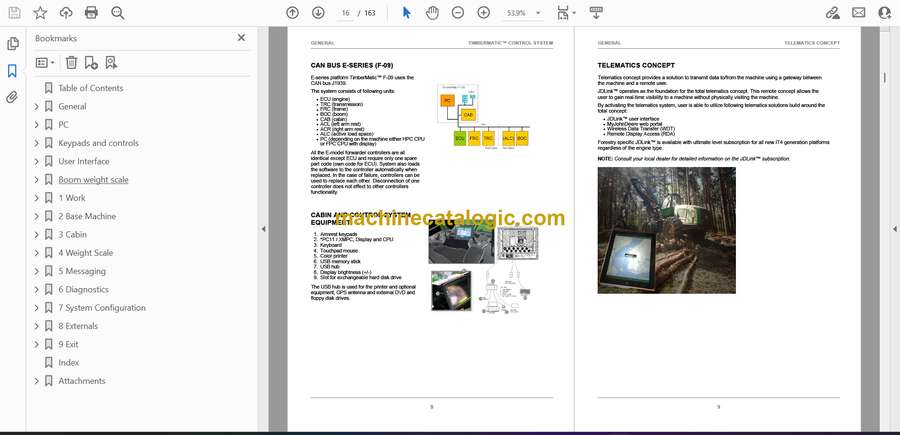Select the Boom weight scale bookmark label
This screenshot has height=435, width=900.
[94, 180]
